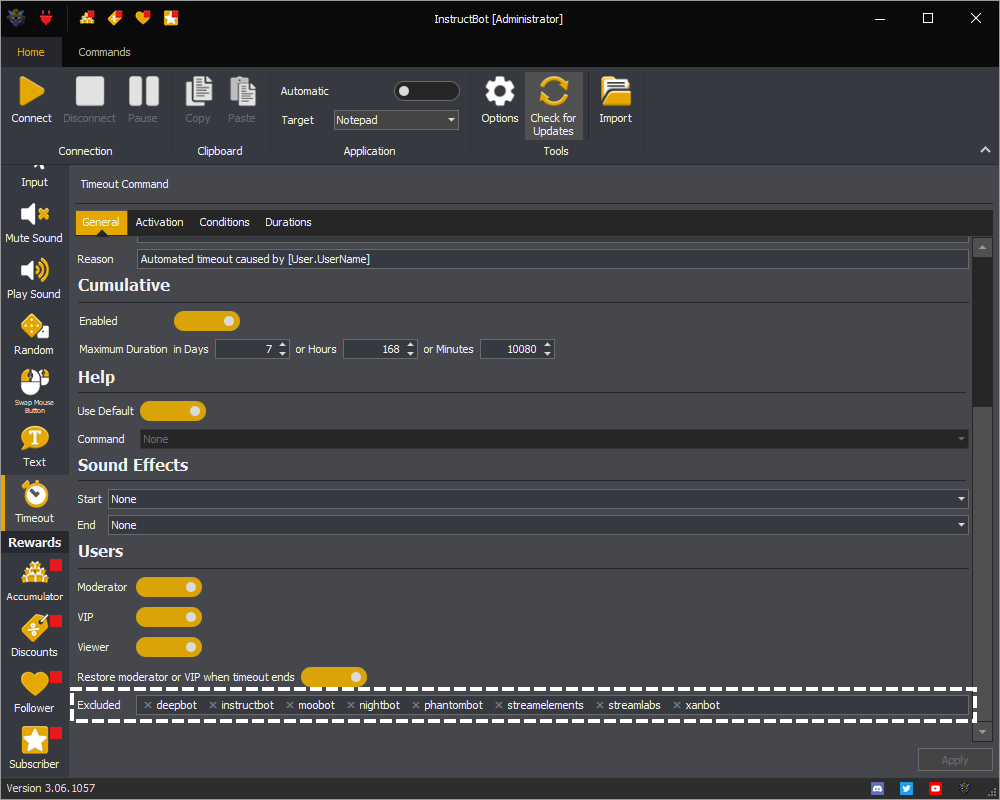Increase Days maximum duration stepper
The width and height of the screenshot is (1000, 800).
coord(283,344)
